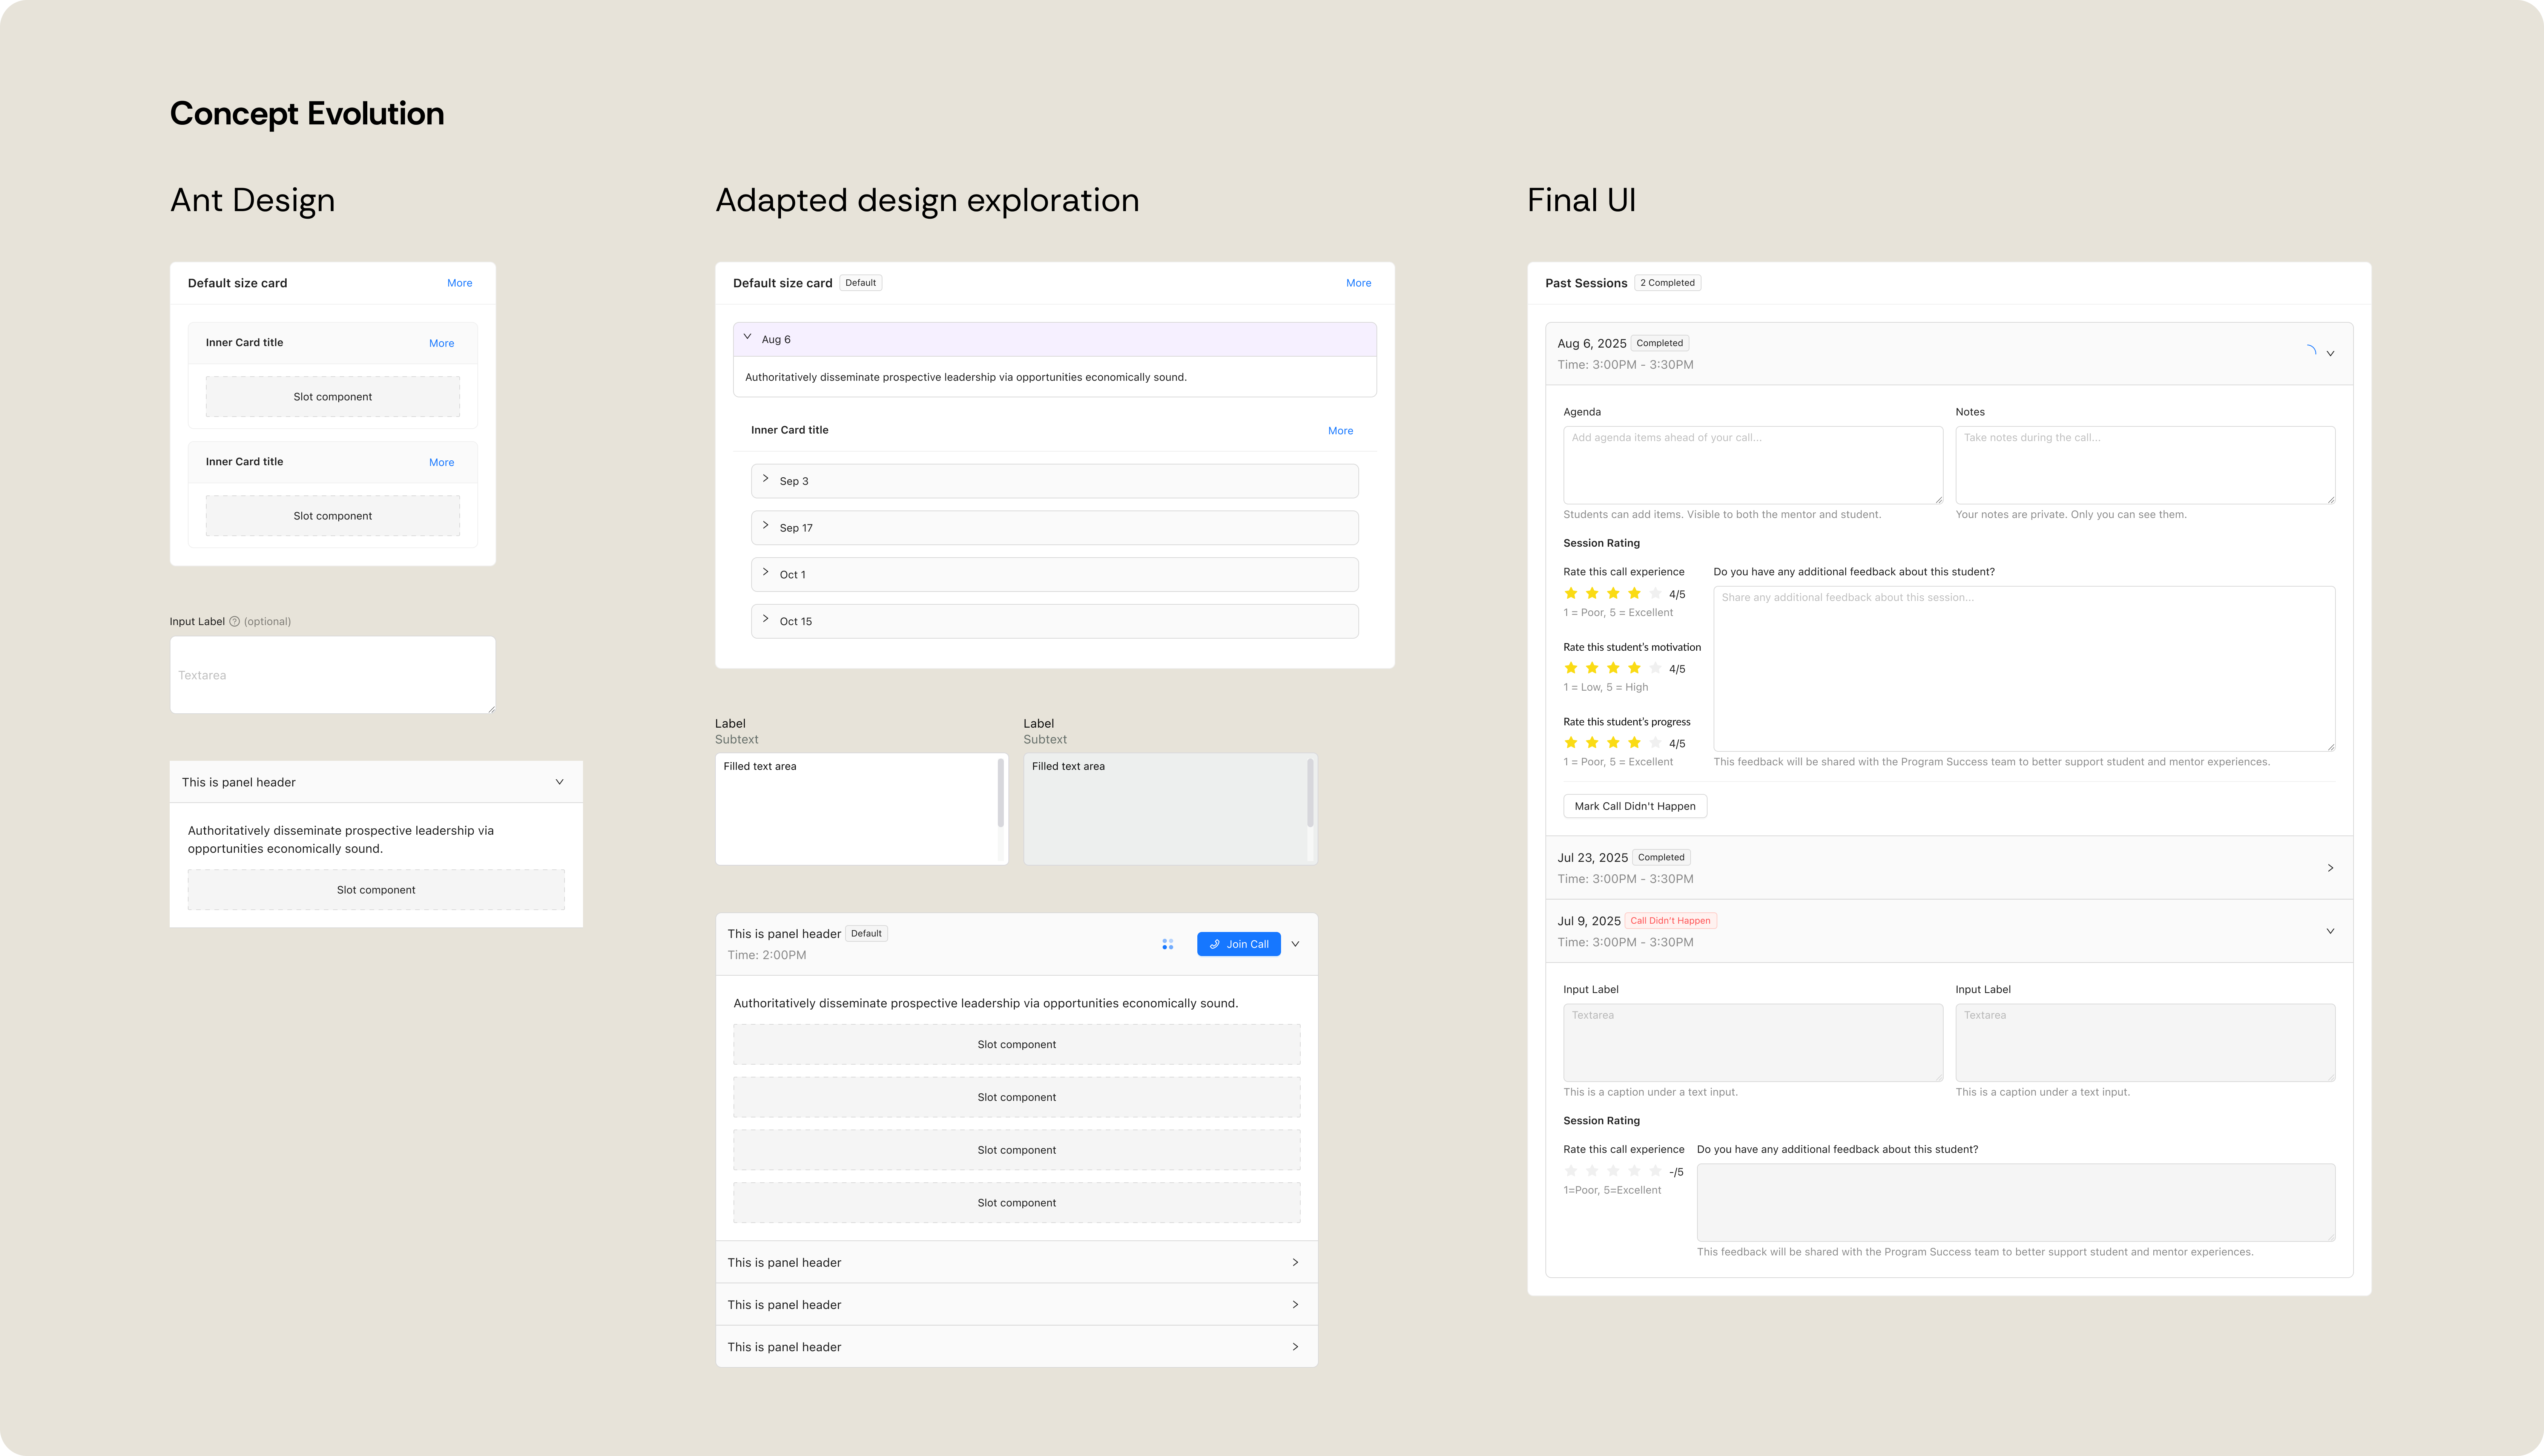The height and width of the screenshot is (1456, 2544).
Task: Set student's motivation rating to five stars
Action: click(x=1655, y=668)
